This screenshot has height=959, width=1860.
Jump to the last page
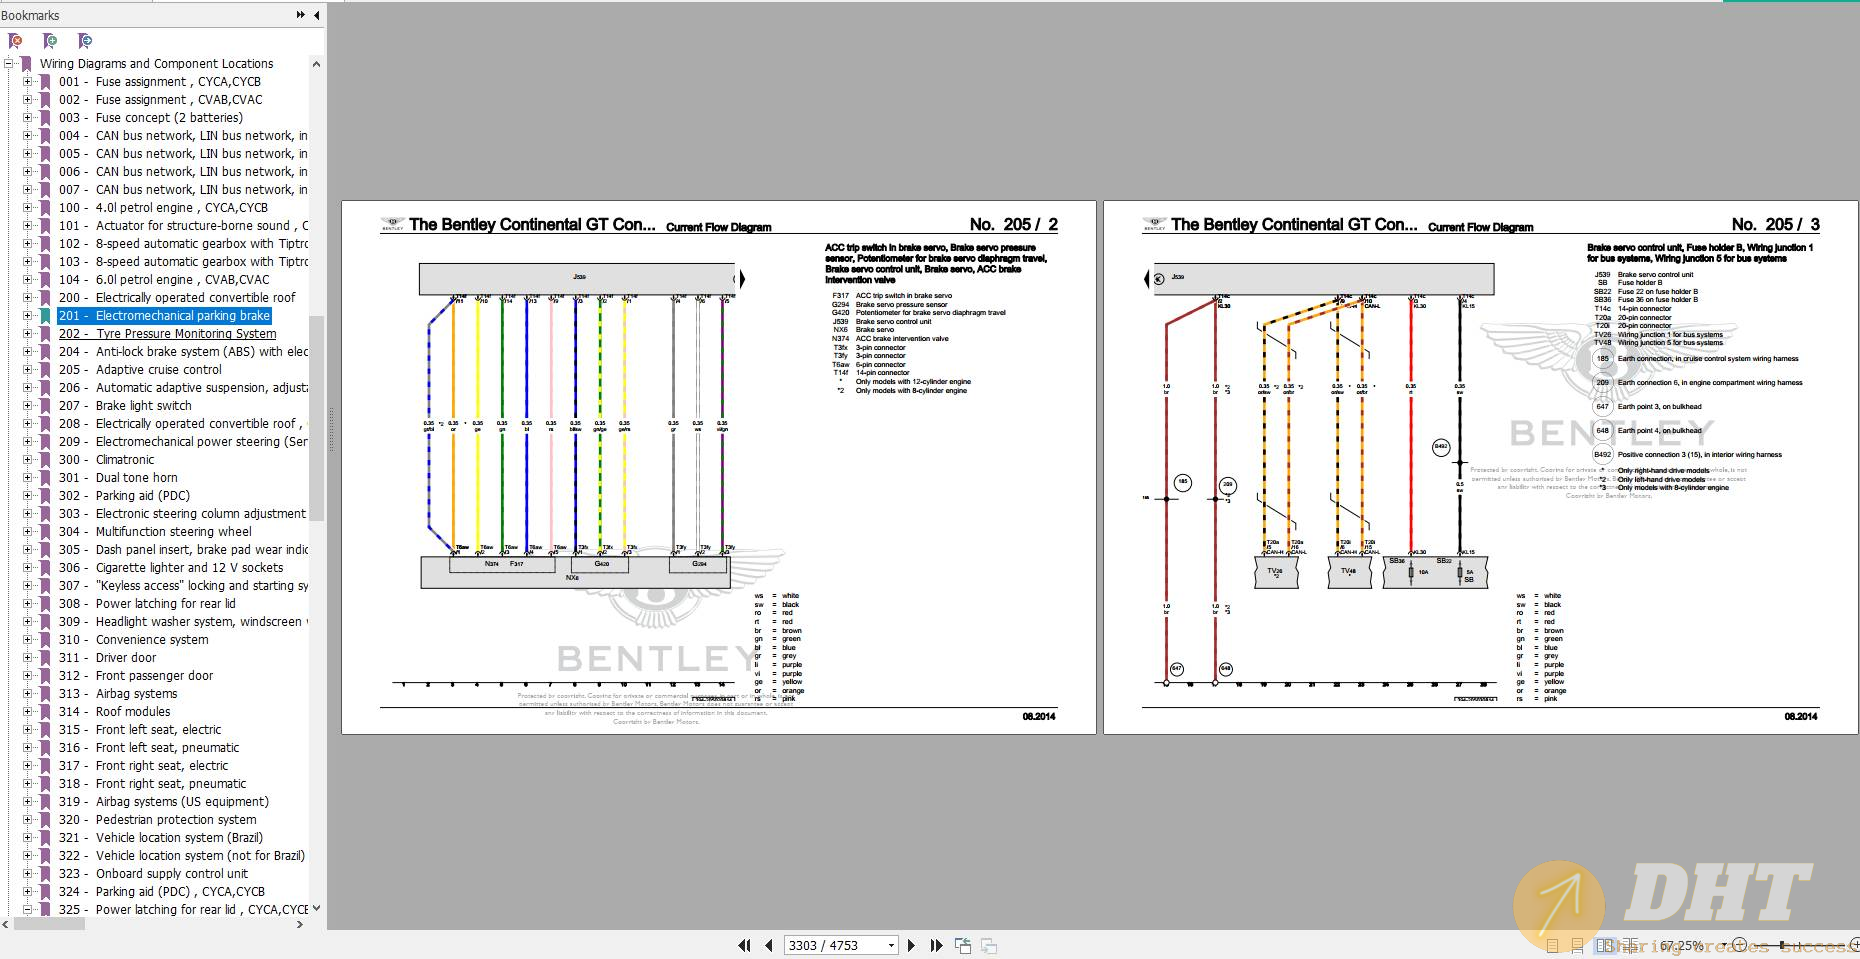pos(936,945)
